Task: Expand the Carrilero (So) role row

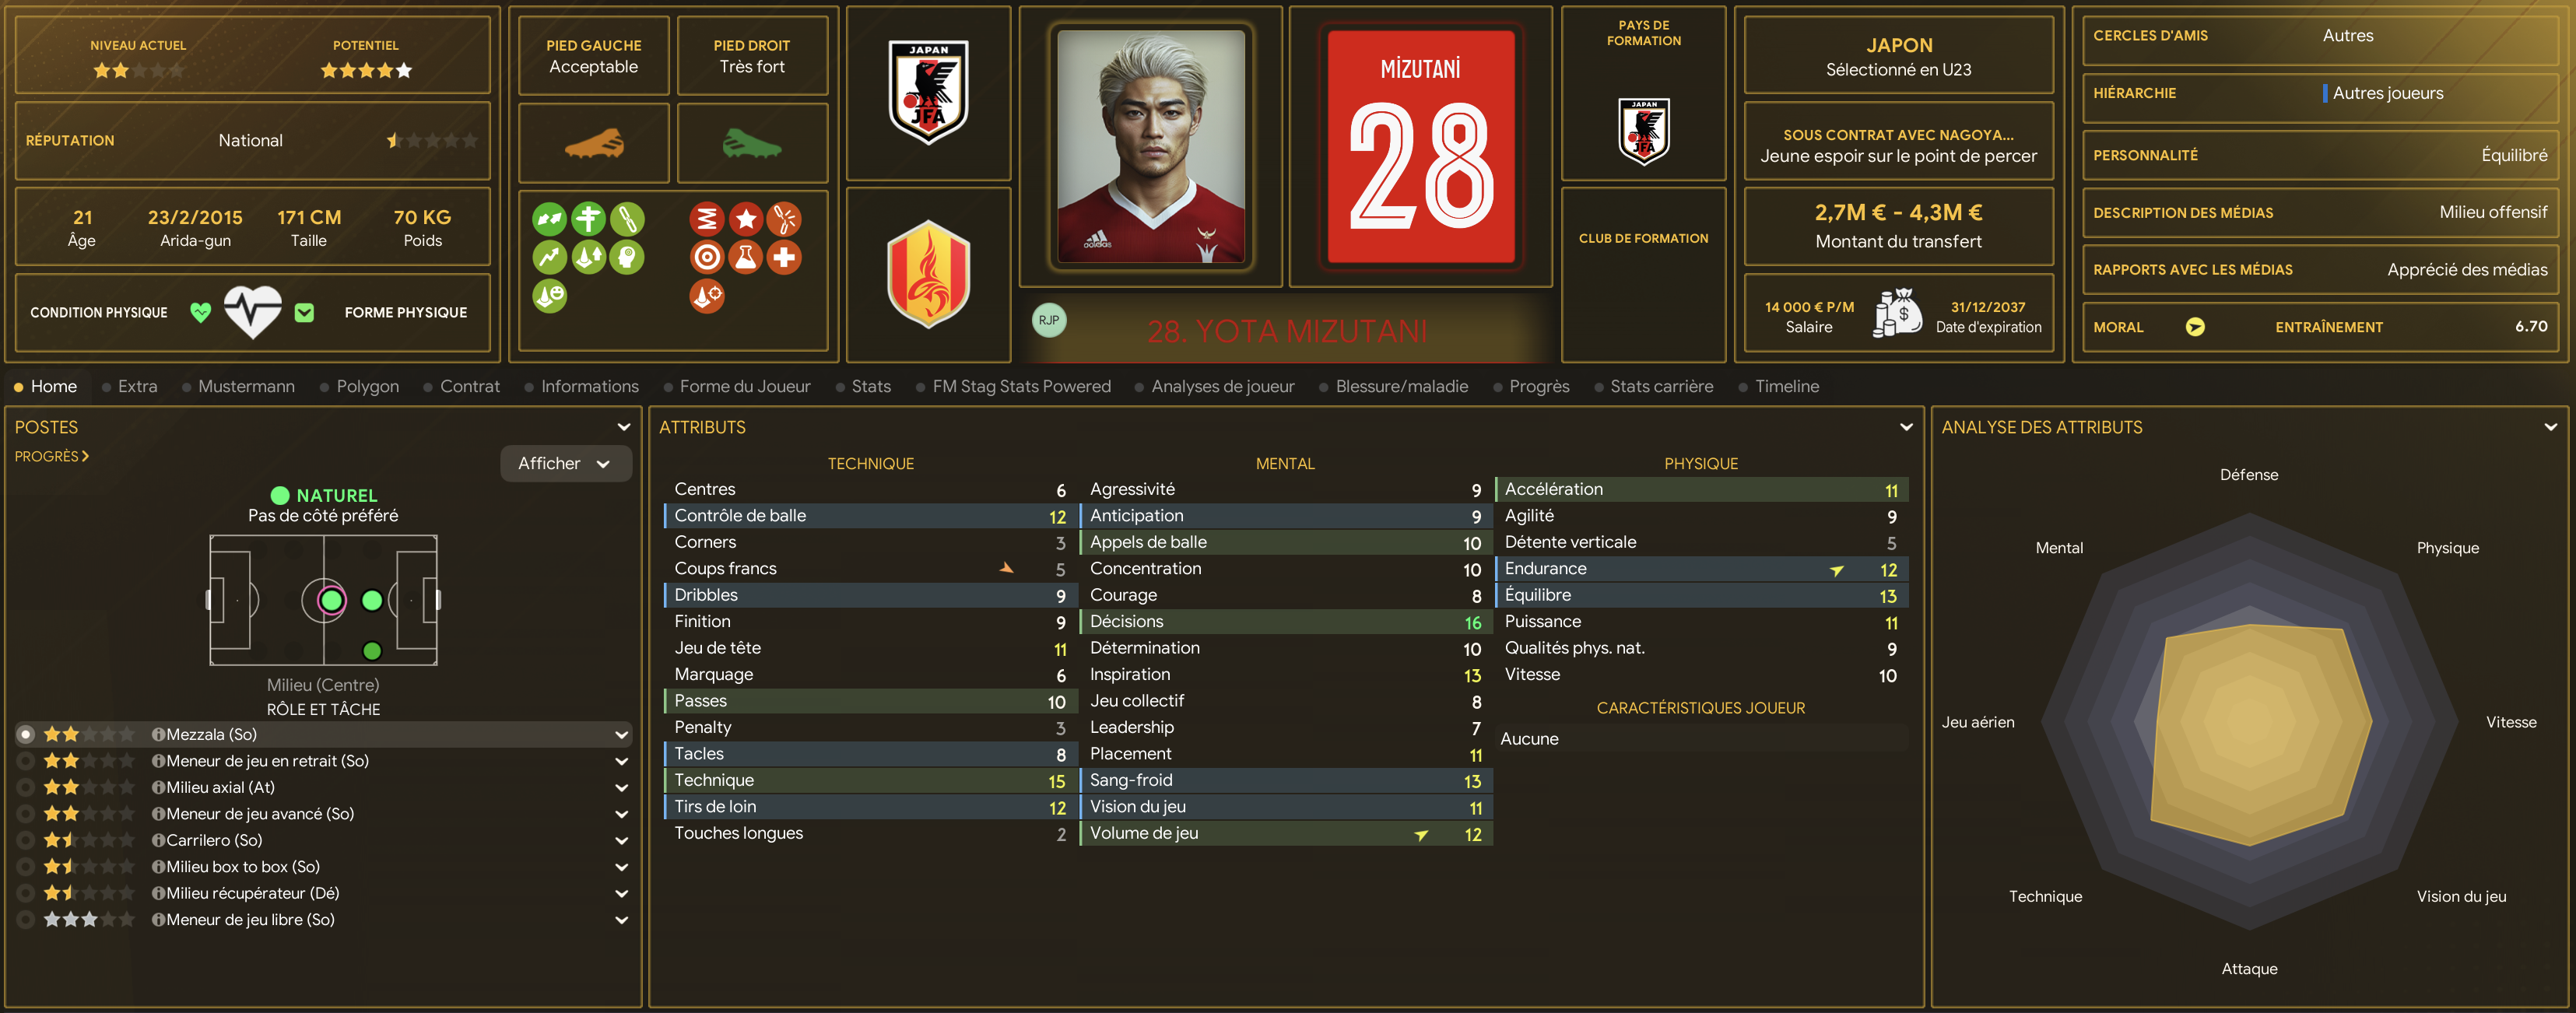Action: click(622, 840)
